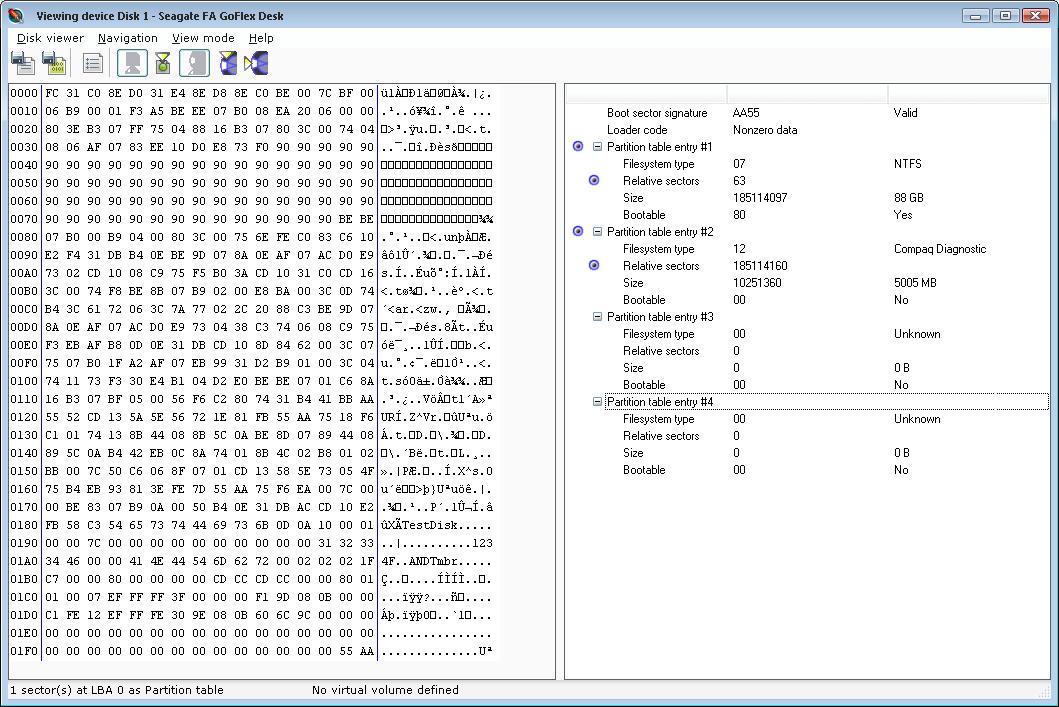Viewport: 1059px width, 707px height.
Task: Click hex offset label 01F0
Action: [24, 651]
